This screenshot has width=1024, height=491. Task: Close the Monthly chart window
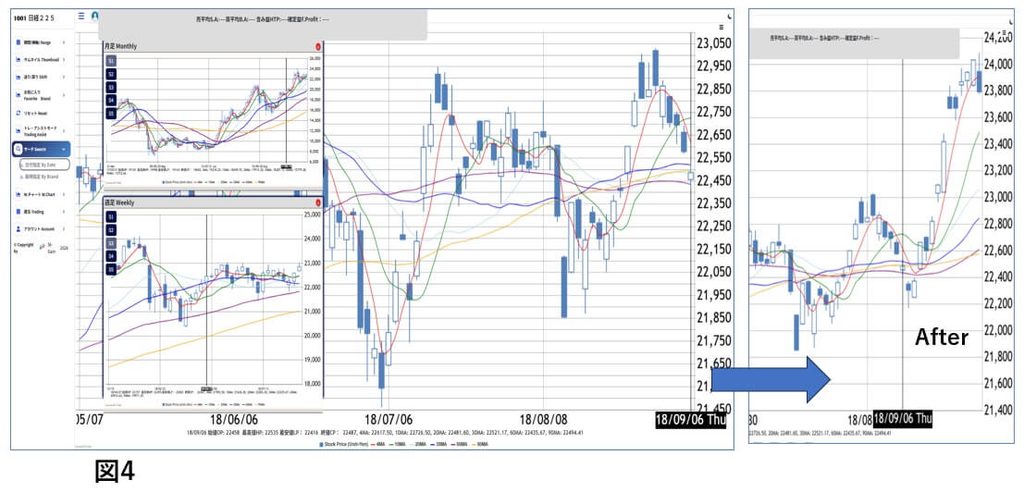pos(317,47)
